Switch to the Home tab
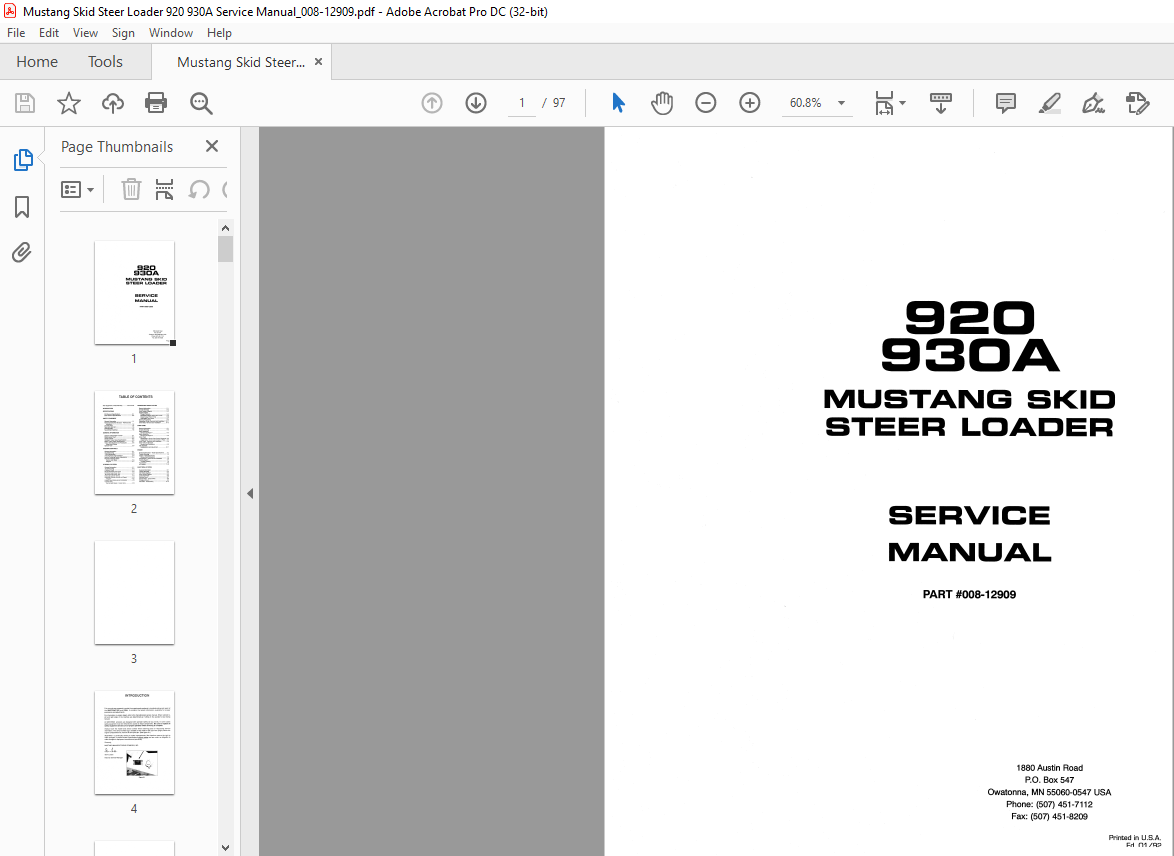 tap(37, 61)
